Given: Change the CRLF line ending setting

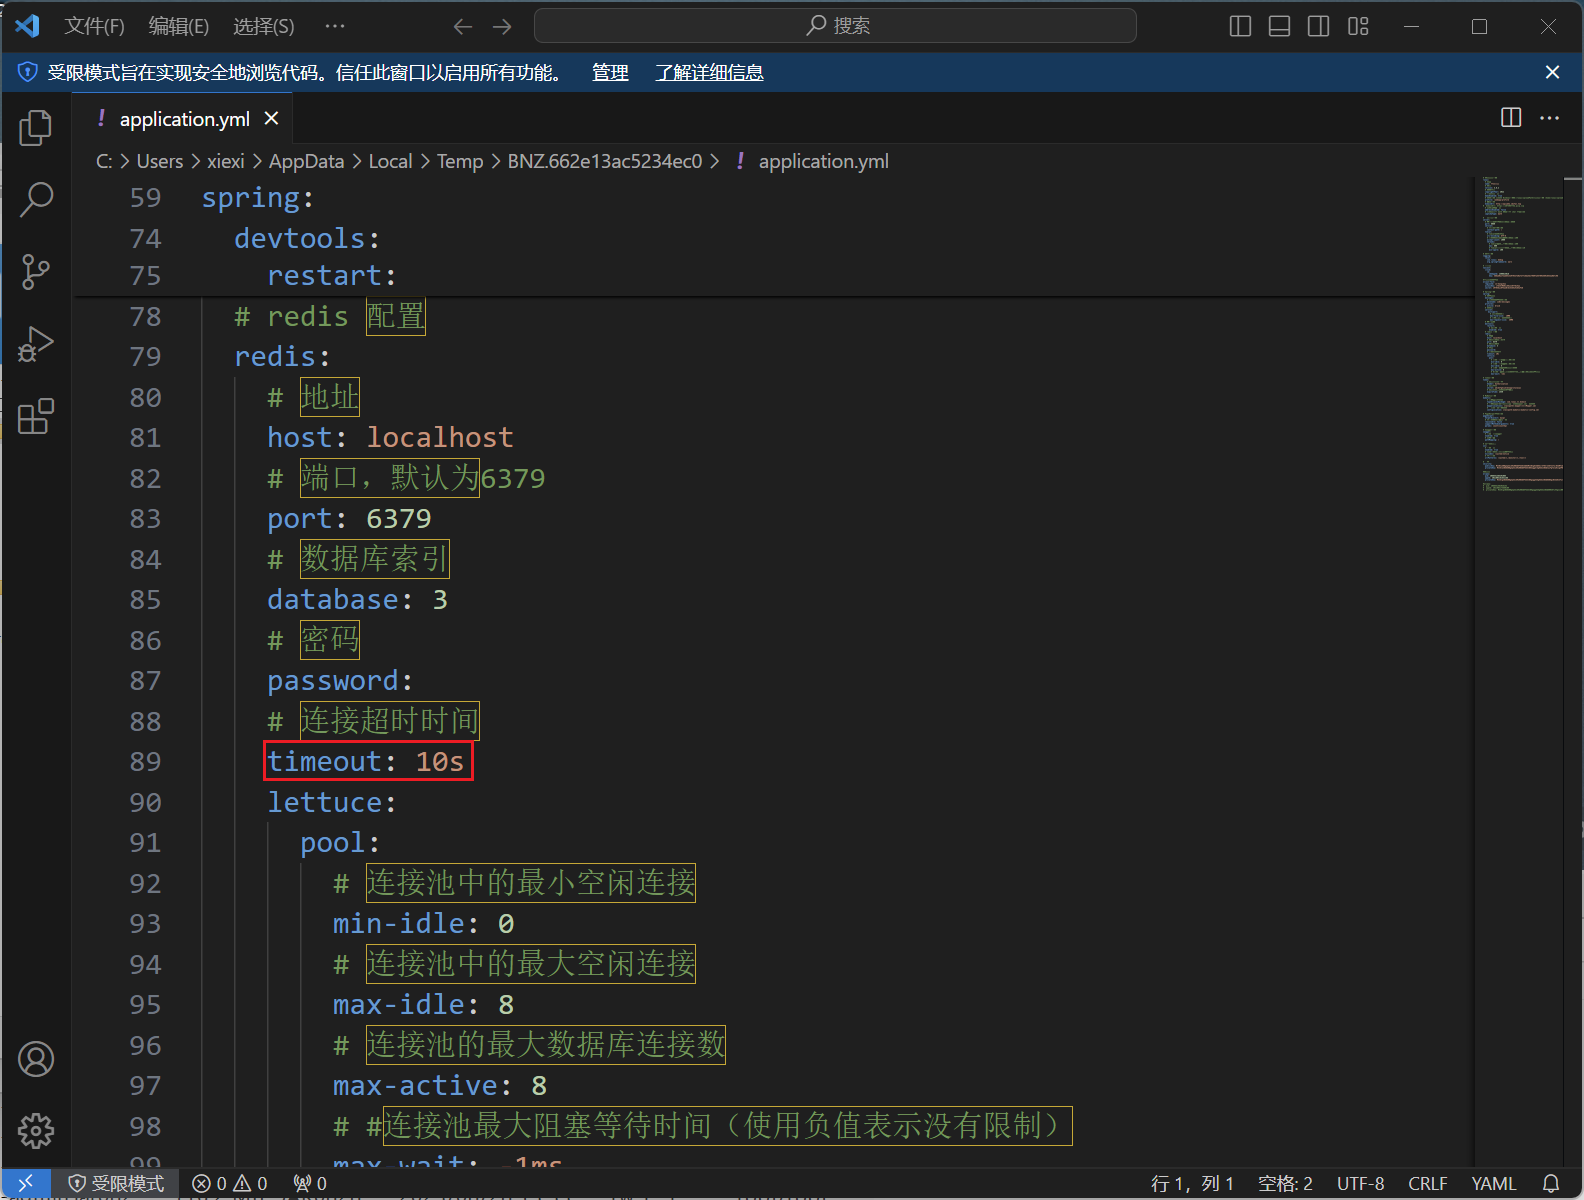Looking at the screenshot, I should [x=1428, y=1184].
